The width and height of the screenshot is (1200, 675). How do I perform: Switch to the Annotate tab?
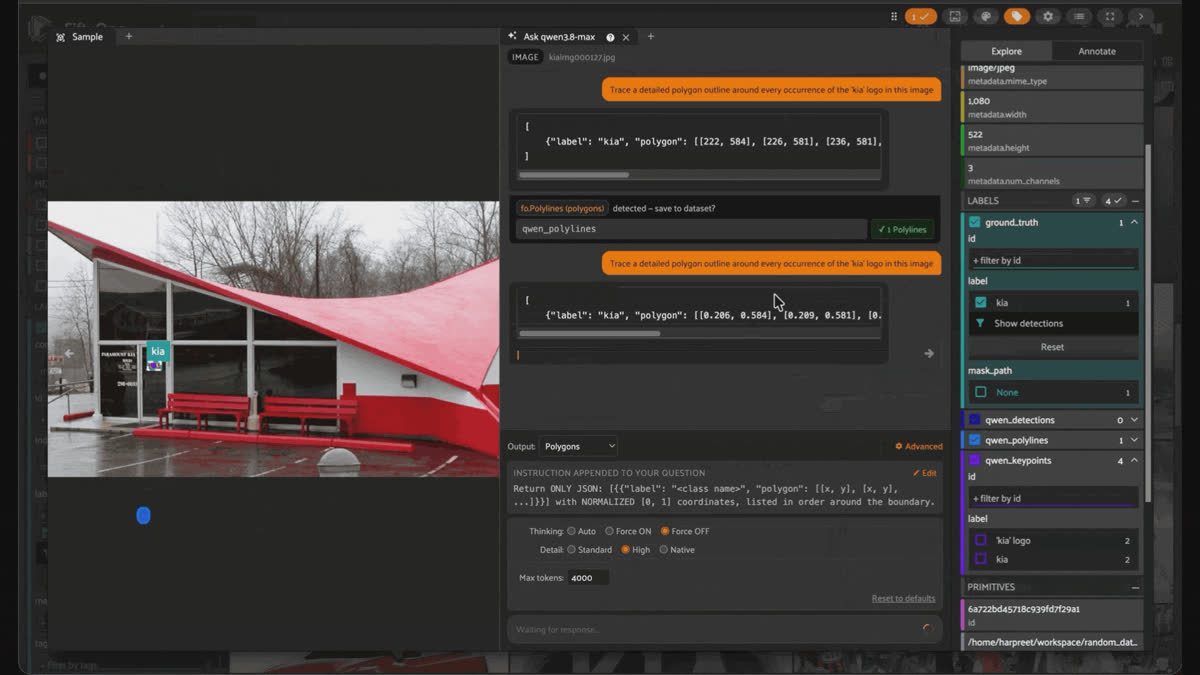pos(1097,51)
